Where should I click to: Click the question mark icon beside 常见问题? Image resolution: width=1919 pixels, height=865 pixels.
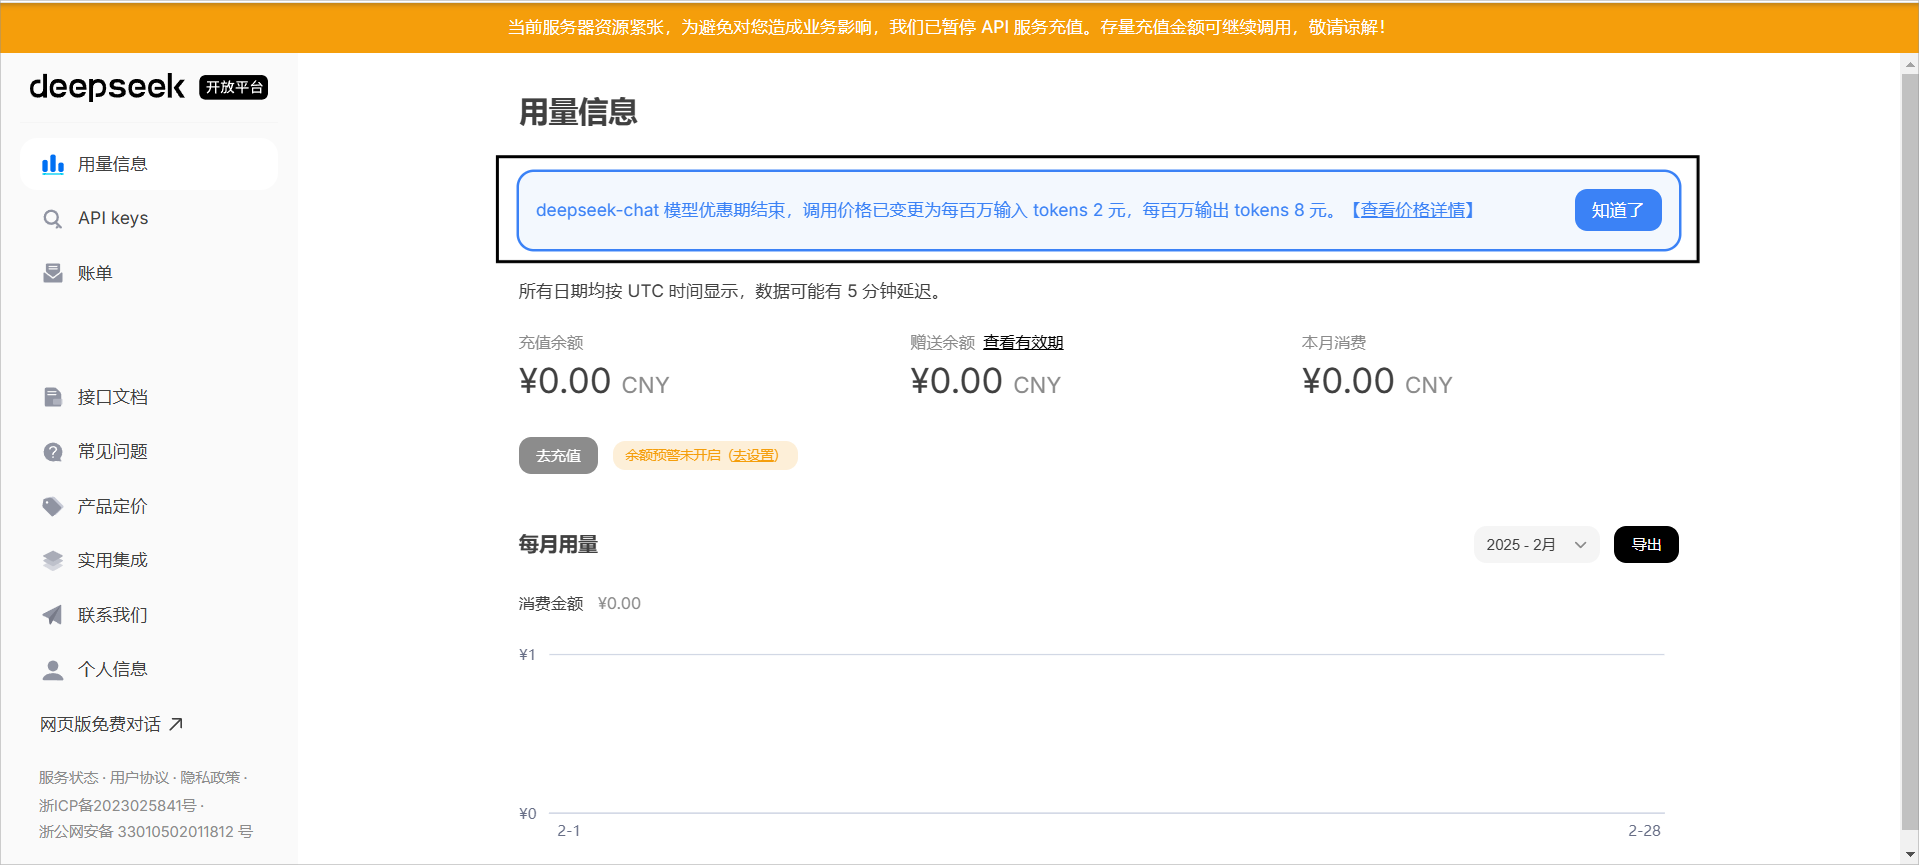[53, 452]
